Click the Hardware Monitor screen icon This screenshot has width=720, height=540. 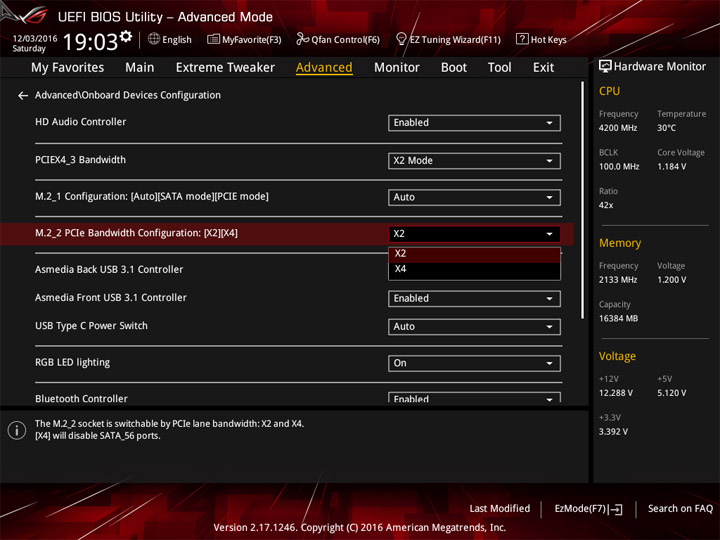click(x=605, y=66)
